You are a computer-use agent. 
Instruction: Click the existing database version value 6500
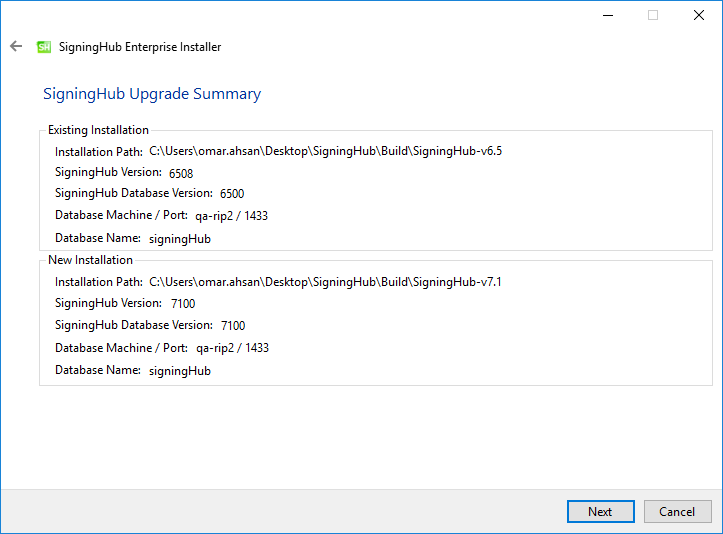pyautogui.click(x=232, y=194)
